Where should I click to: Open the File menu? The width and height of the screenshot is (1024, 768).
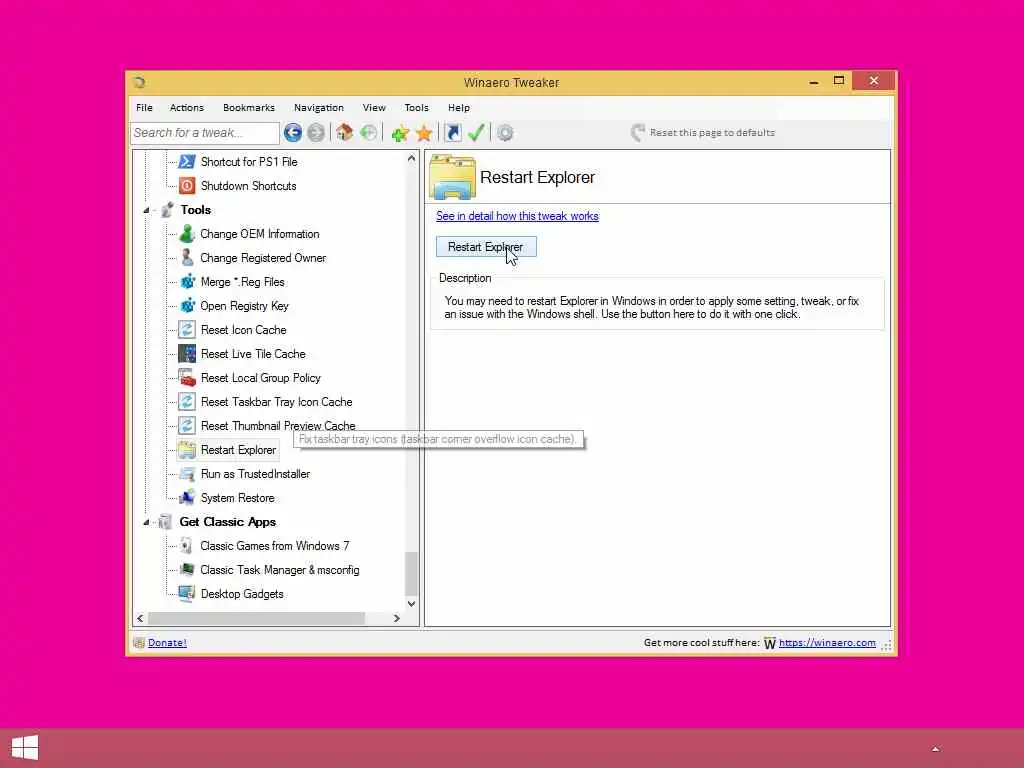point(144,108)
